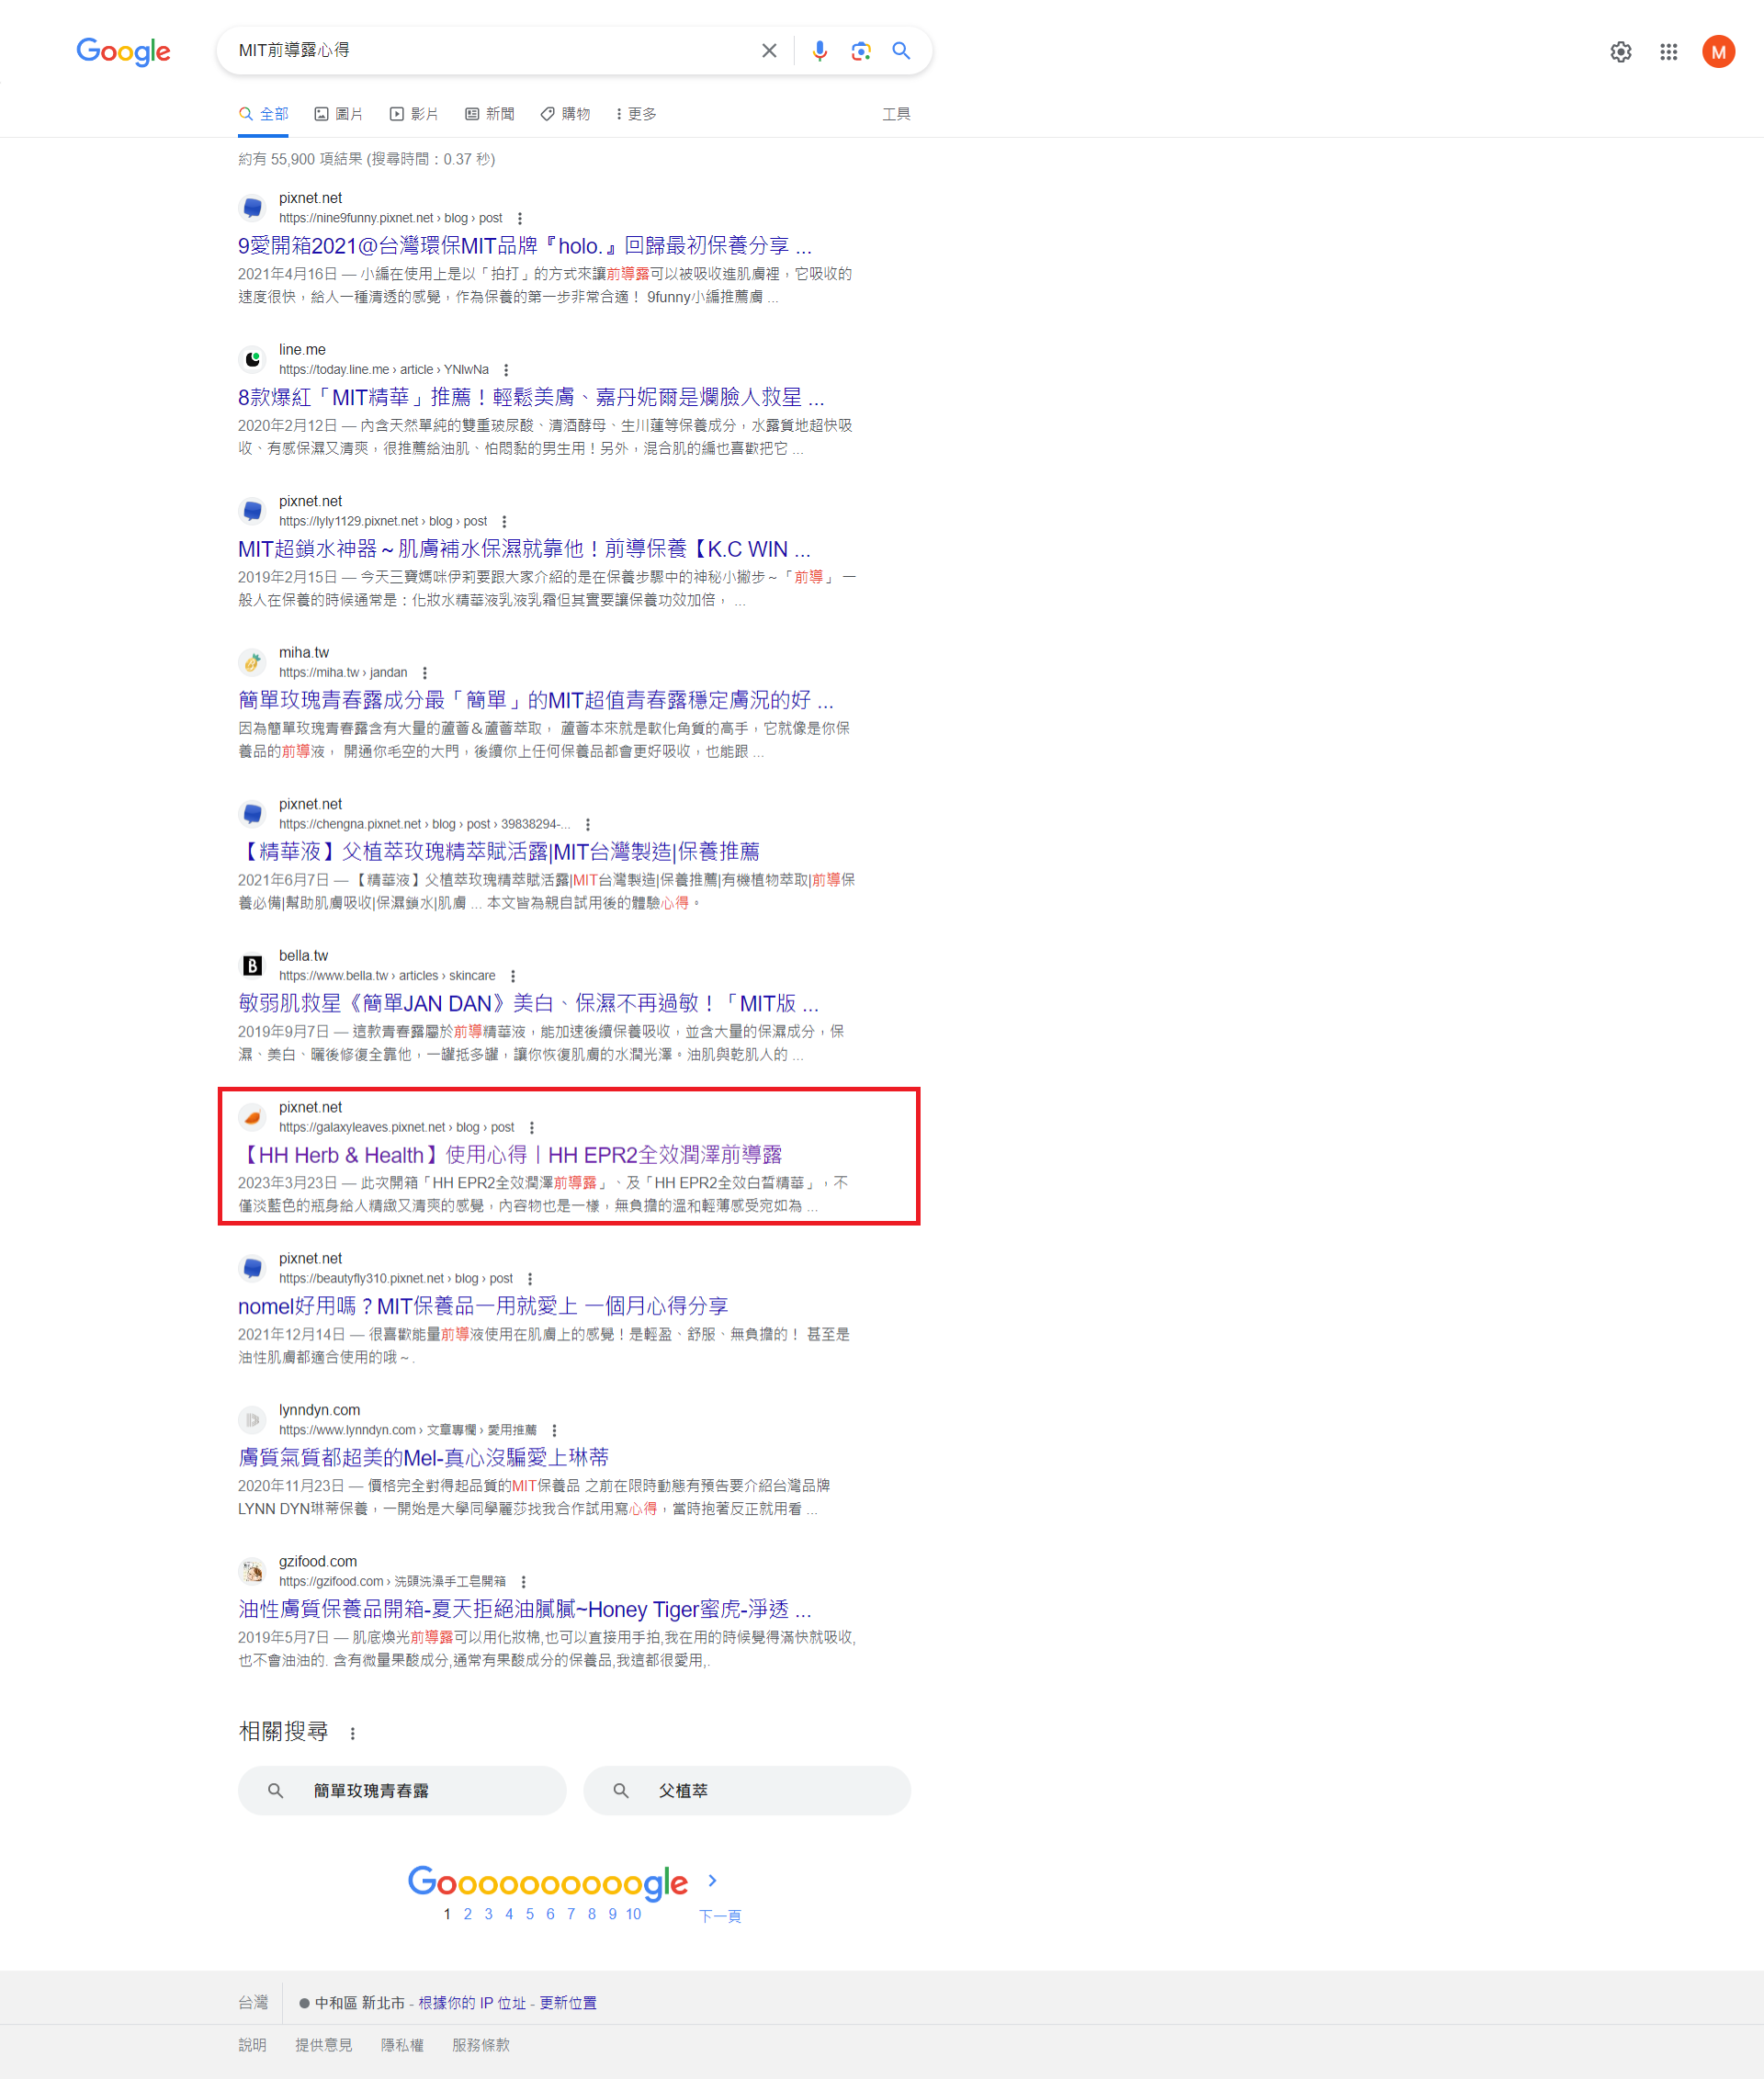Click the gzifood.com site favicon
Viewport: 1764px width, 2079px height.
(x=253, y=1572)
